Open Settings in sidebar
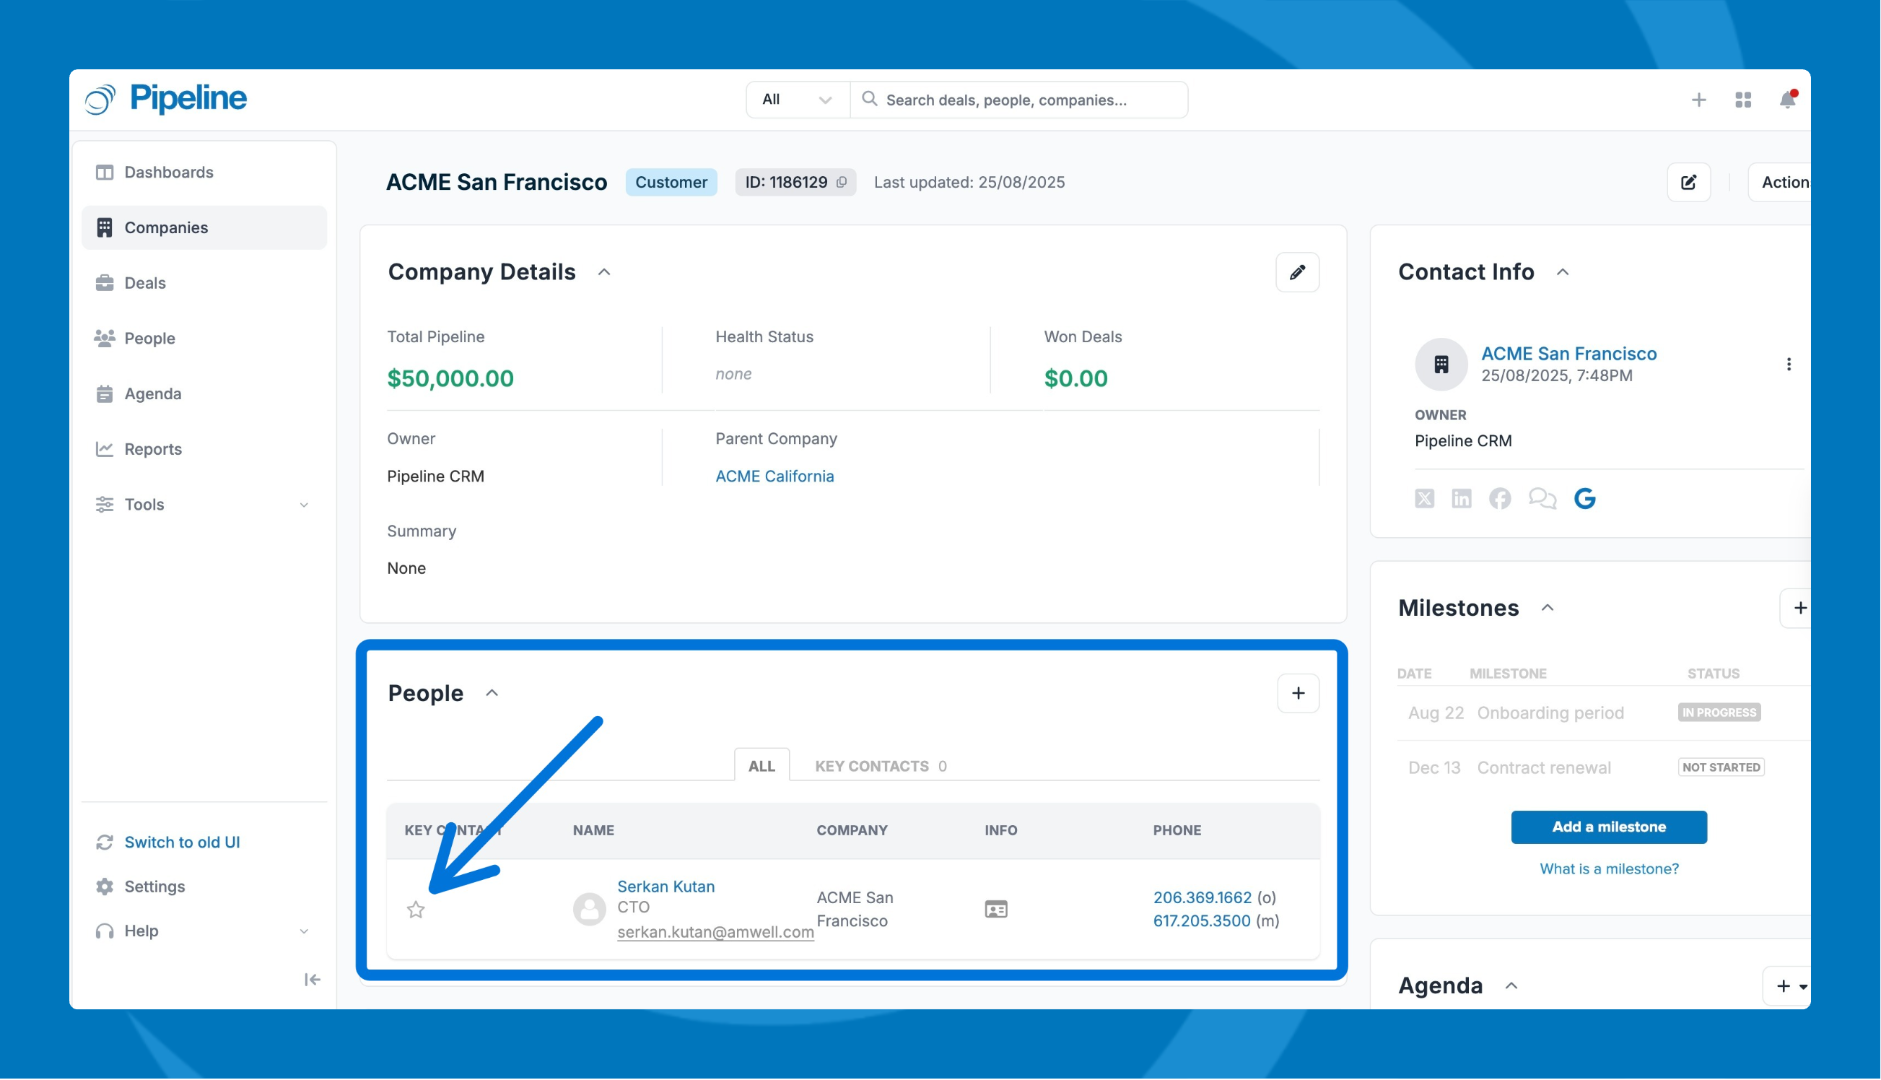 coord(154,886)
